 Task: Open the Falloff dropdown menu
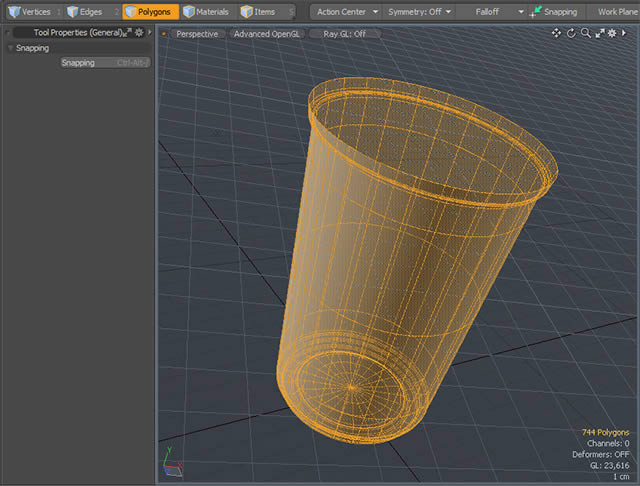click(491, 12)
